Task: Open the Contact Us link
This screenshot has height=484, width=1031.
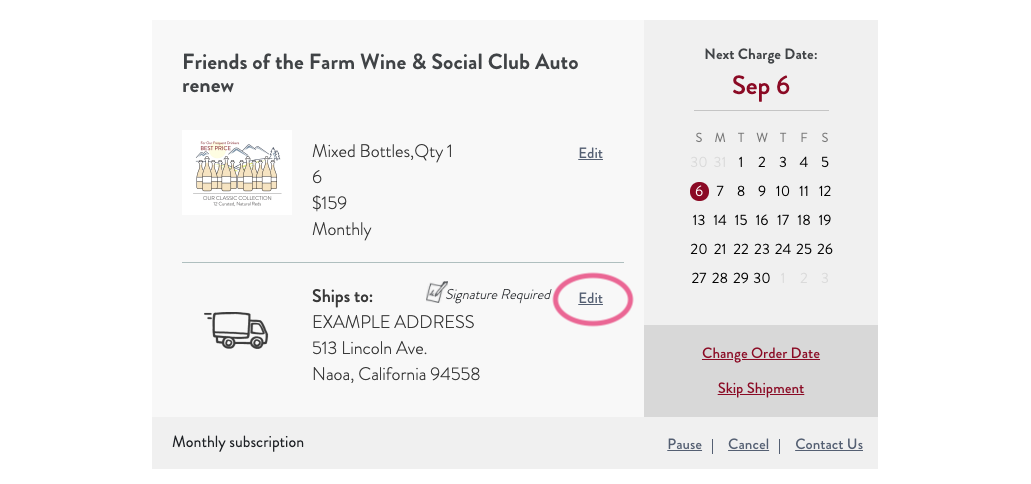Action: pos(828,444)
